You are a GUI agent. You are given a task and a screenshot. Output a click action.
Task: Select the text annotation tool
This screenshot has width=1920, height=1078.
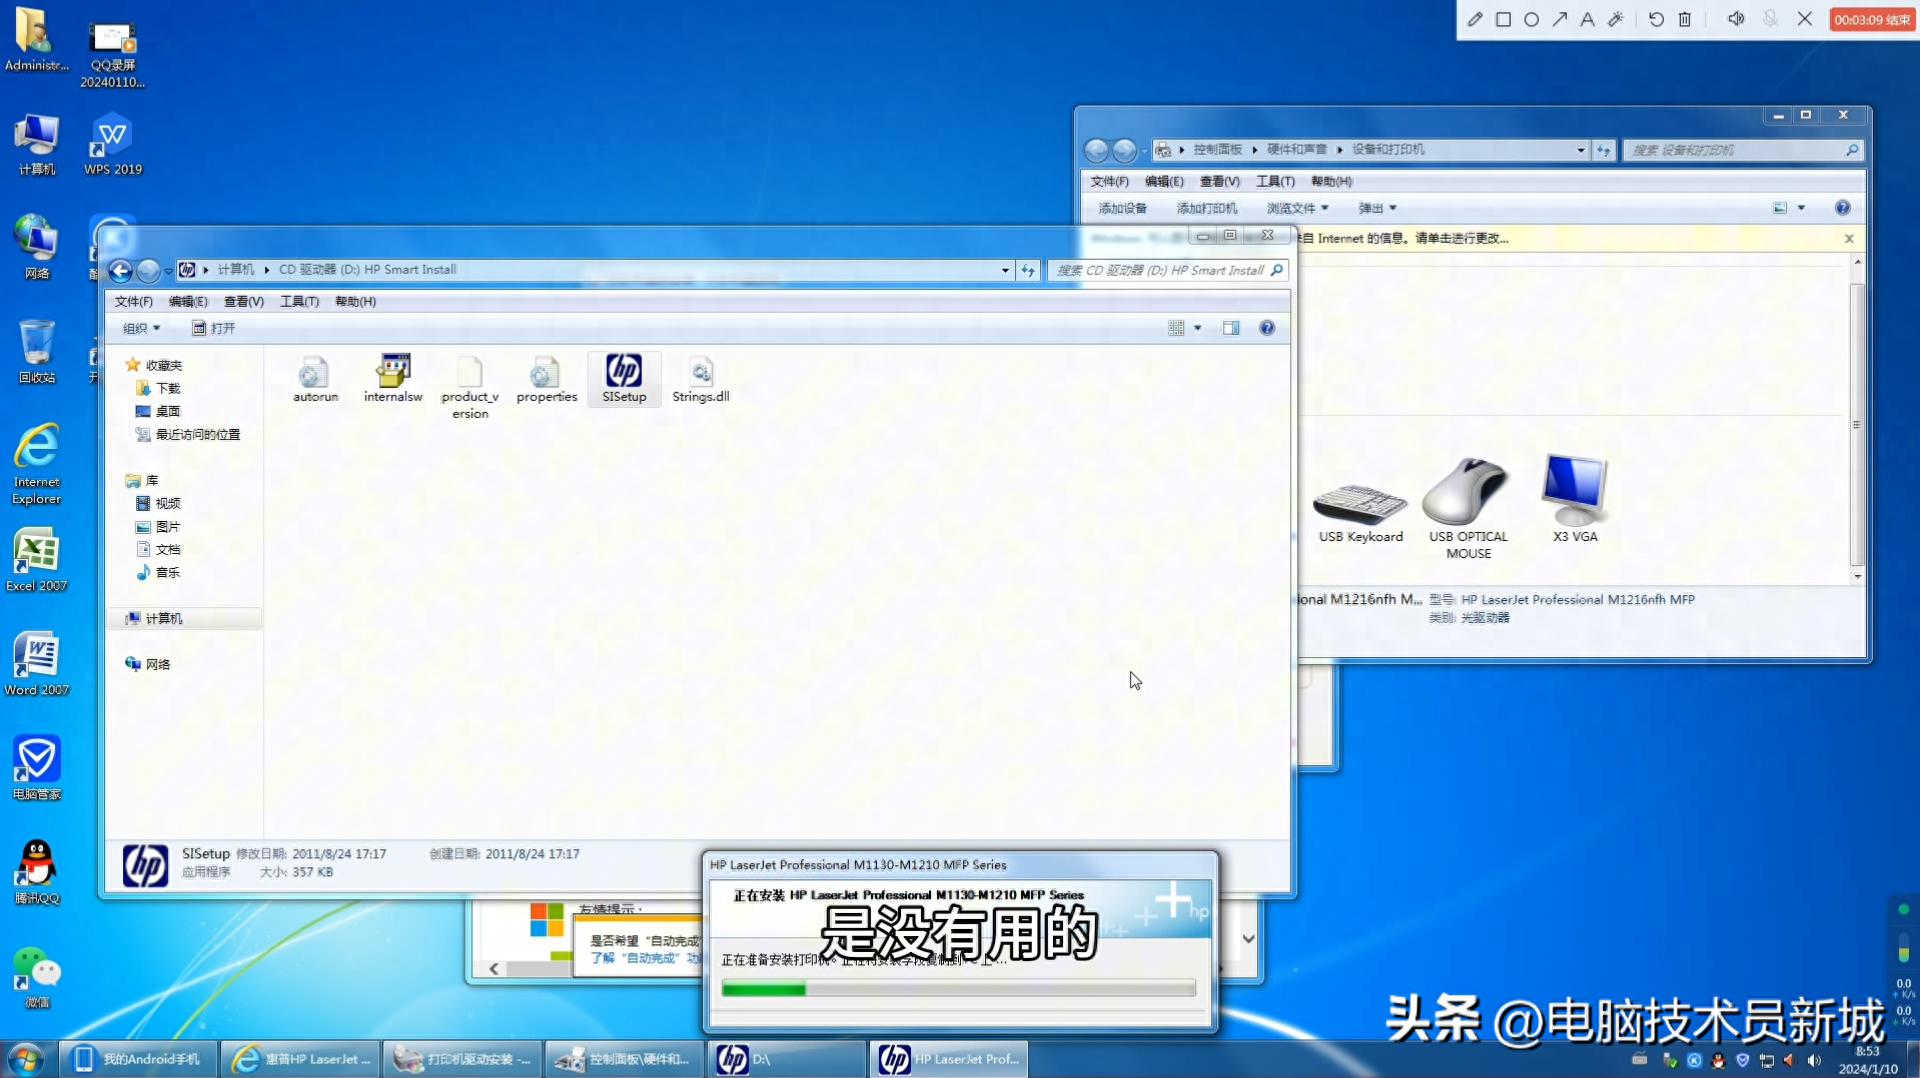click(1586, 18)
